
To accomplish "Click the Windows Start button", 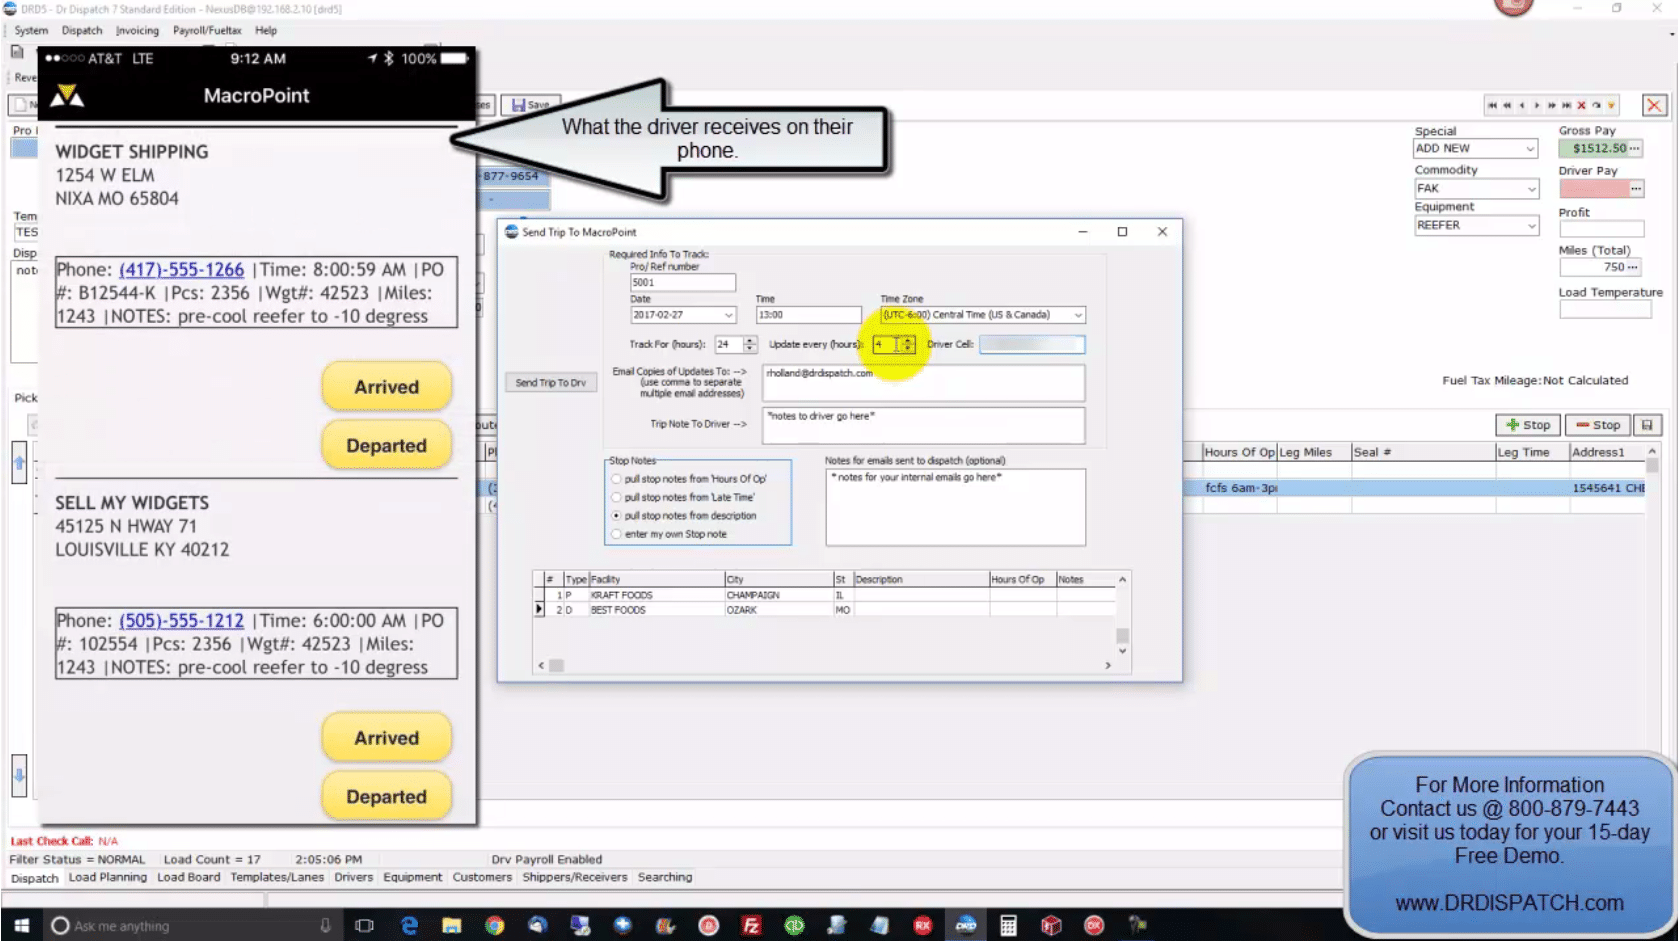I will pyautogui.click(x=21, y=925).
